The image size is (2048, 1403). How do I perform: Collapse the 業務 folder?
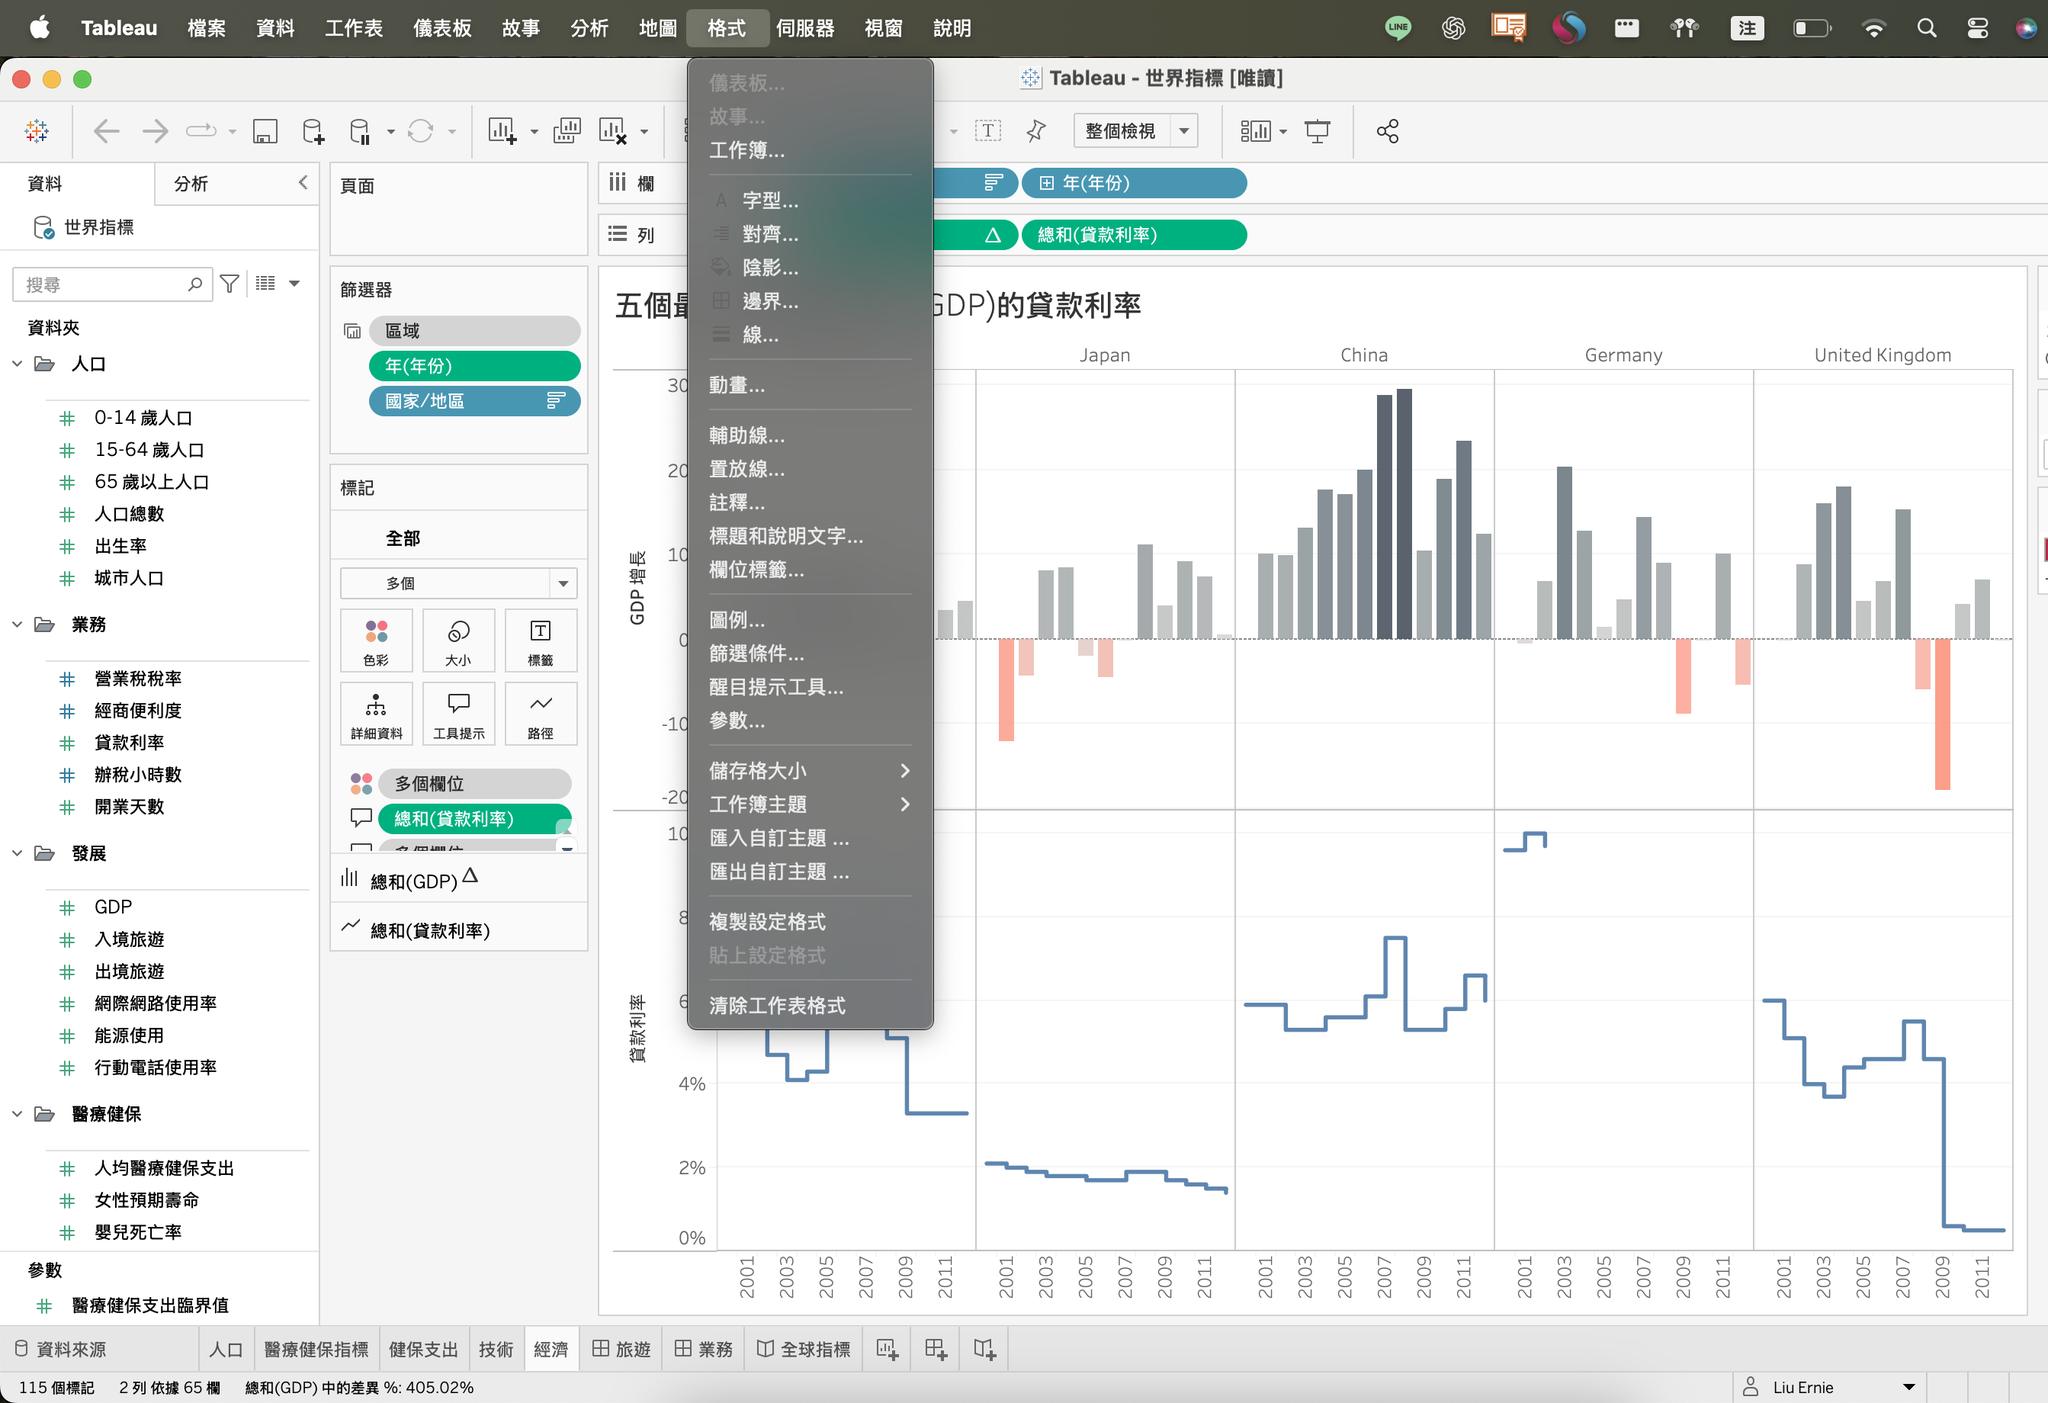pyautogui.click(x=17, y=624)
